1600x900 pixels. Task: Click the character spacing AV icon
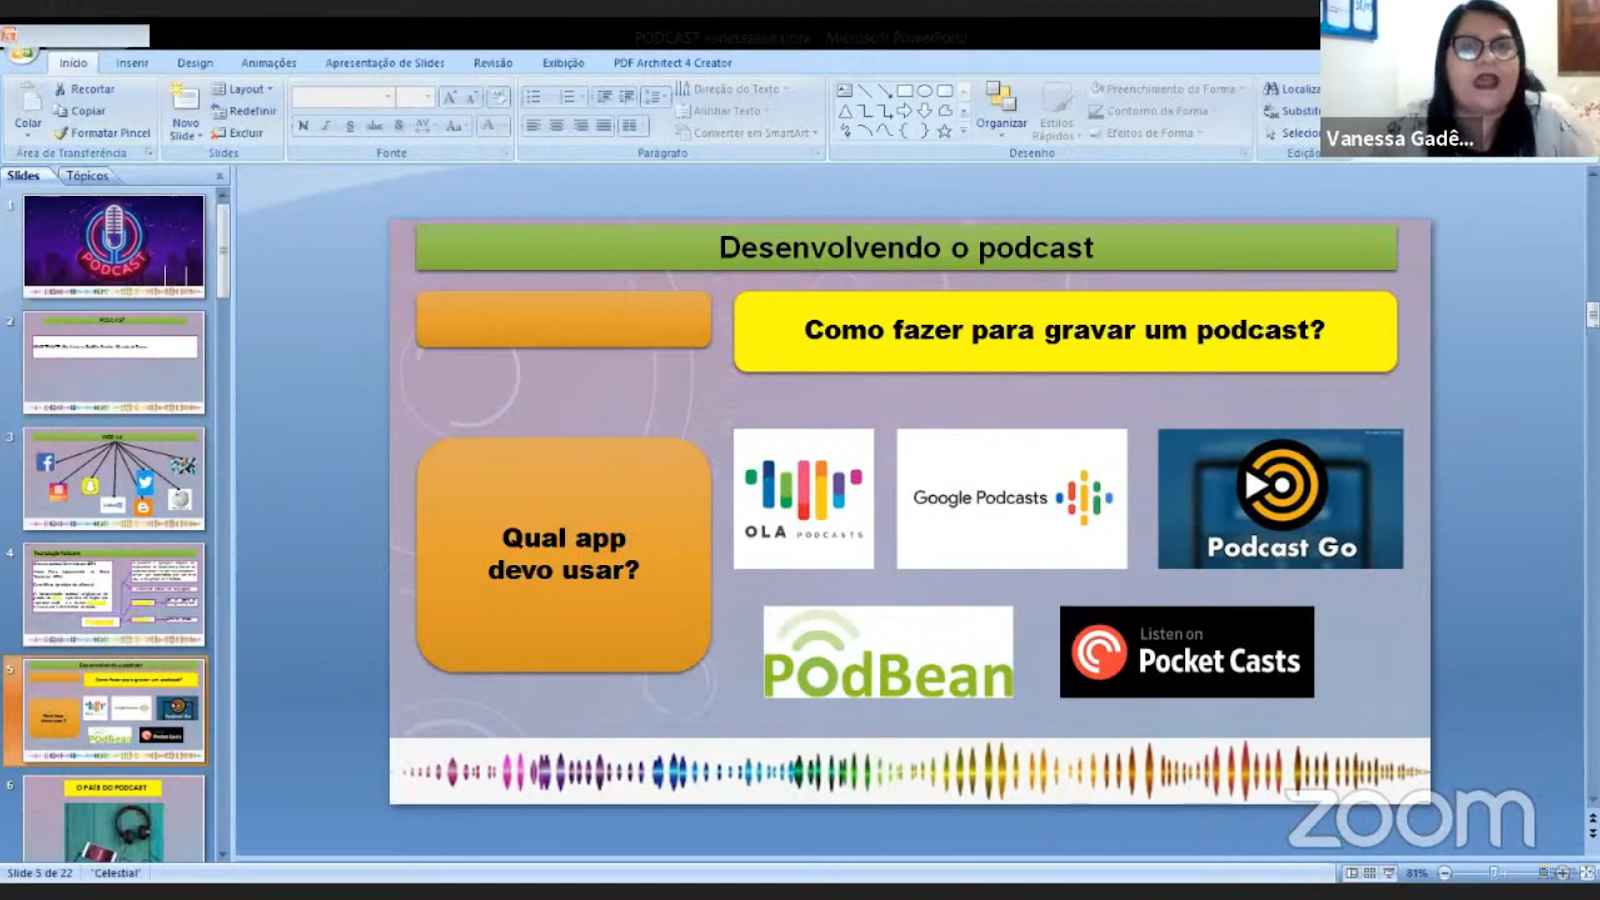click(423, 126)
